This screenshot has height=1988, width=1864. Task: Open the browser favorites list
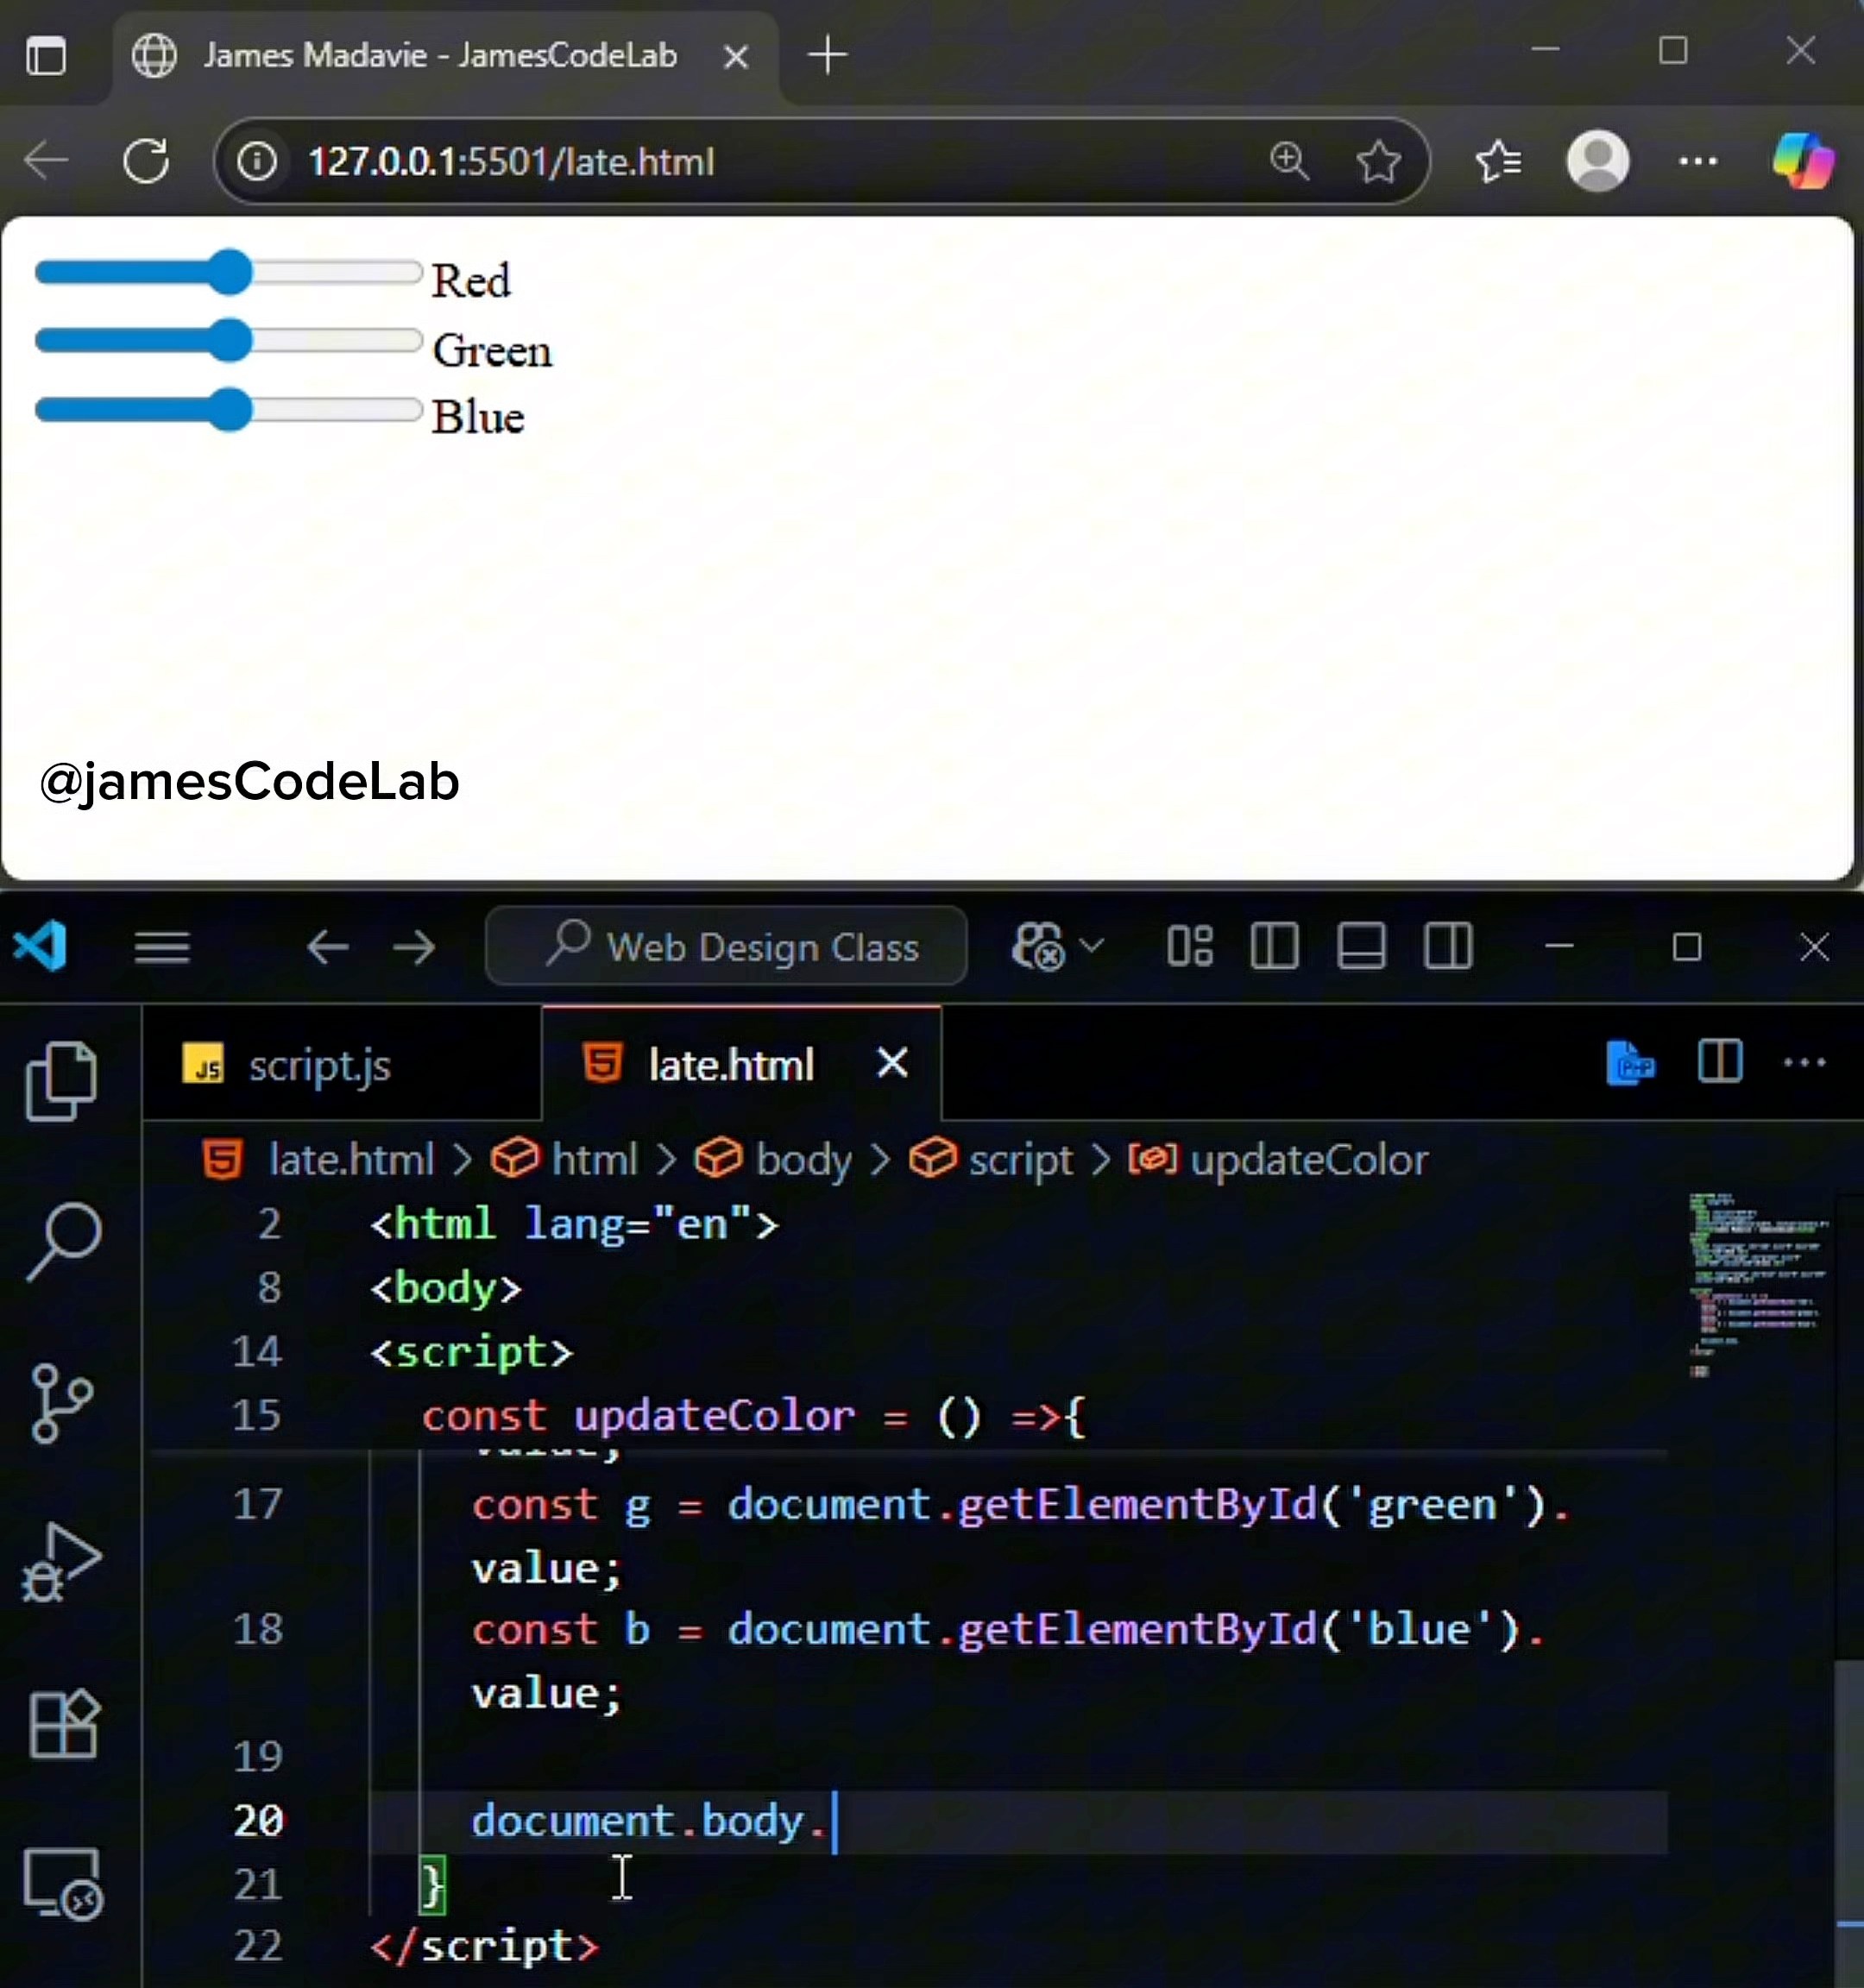point(1498,161)
